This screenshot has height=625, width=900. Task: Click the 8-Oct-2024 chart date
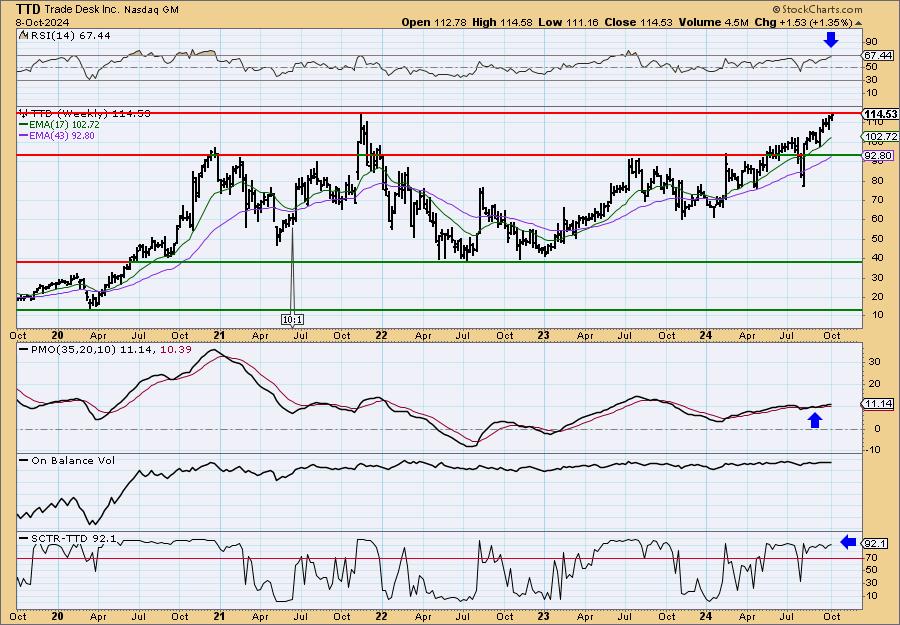pyautogui.click(x=42, y=22)
